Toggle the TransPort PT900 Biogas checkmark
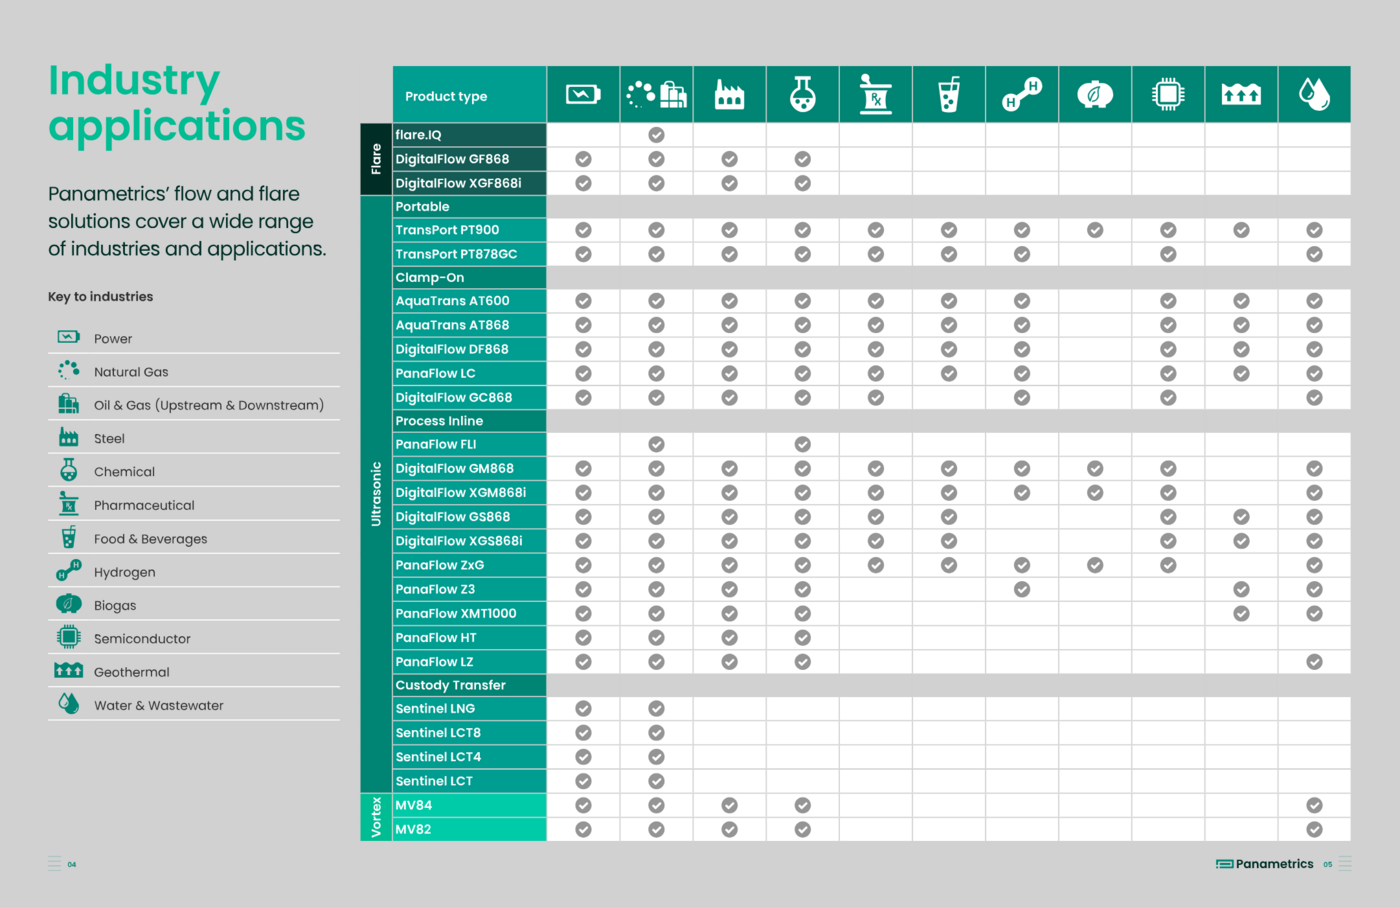Image resolution: width=1400 pixels, height=907 pixels. [1095, 230]
